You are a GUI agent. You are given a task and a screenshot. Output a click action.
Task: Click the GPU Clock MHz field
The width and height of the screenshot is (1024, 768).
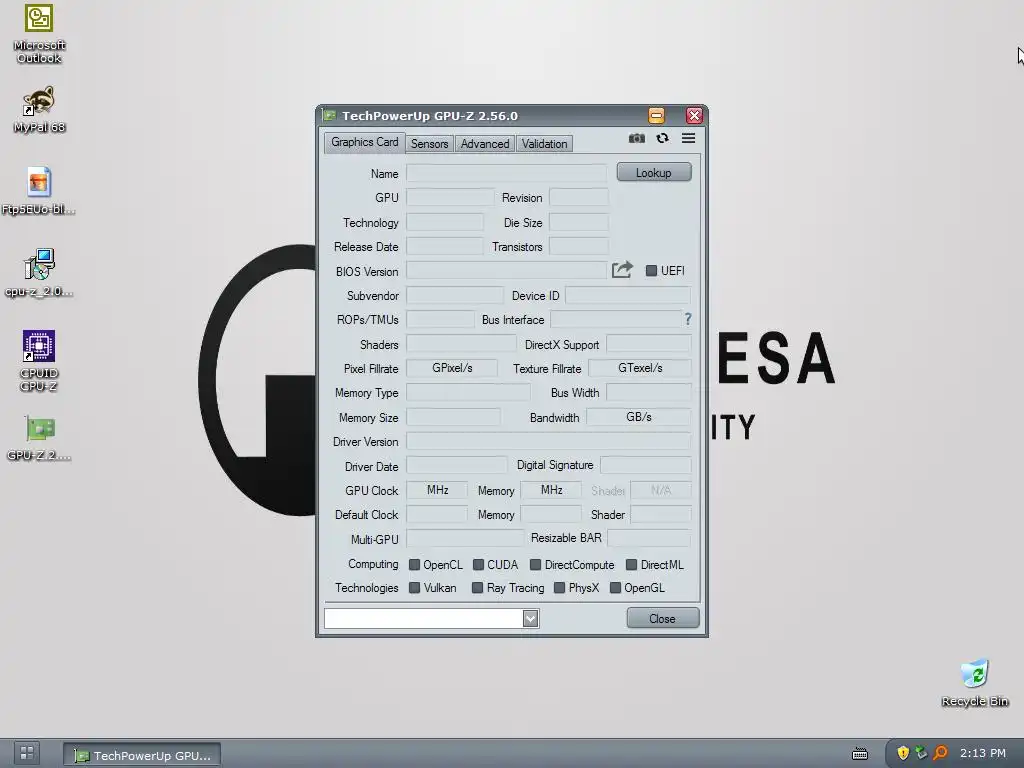pos(437,490)
